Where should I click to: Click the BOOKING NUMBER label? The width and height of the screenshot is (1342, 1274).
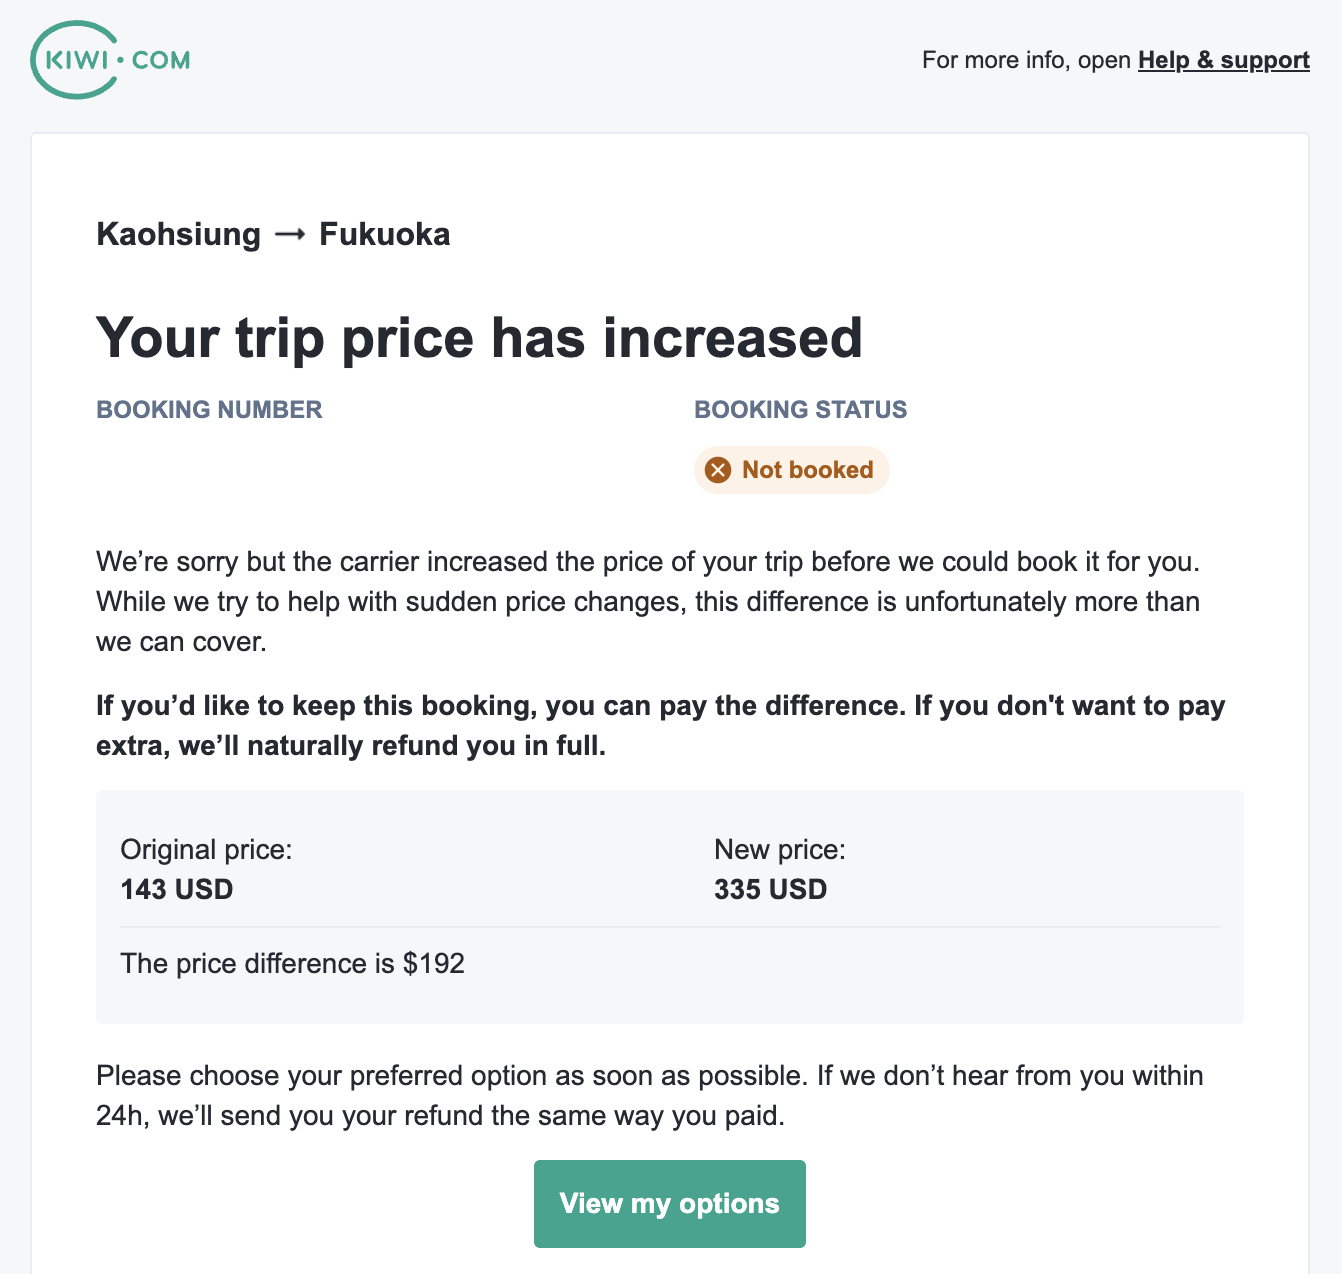coord(209,410)
